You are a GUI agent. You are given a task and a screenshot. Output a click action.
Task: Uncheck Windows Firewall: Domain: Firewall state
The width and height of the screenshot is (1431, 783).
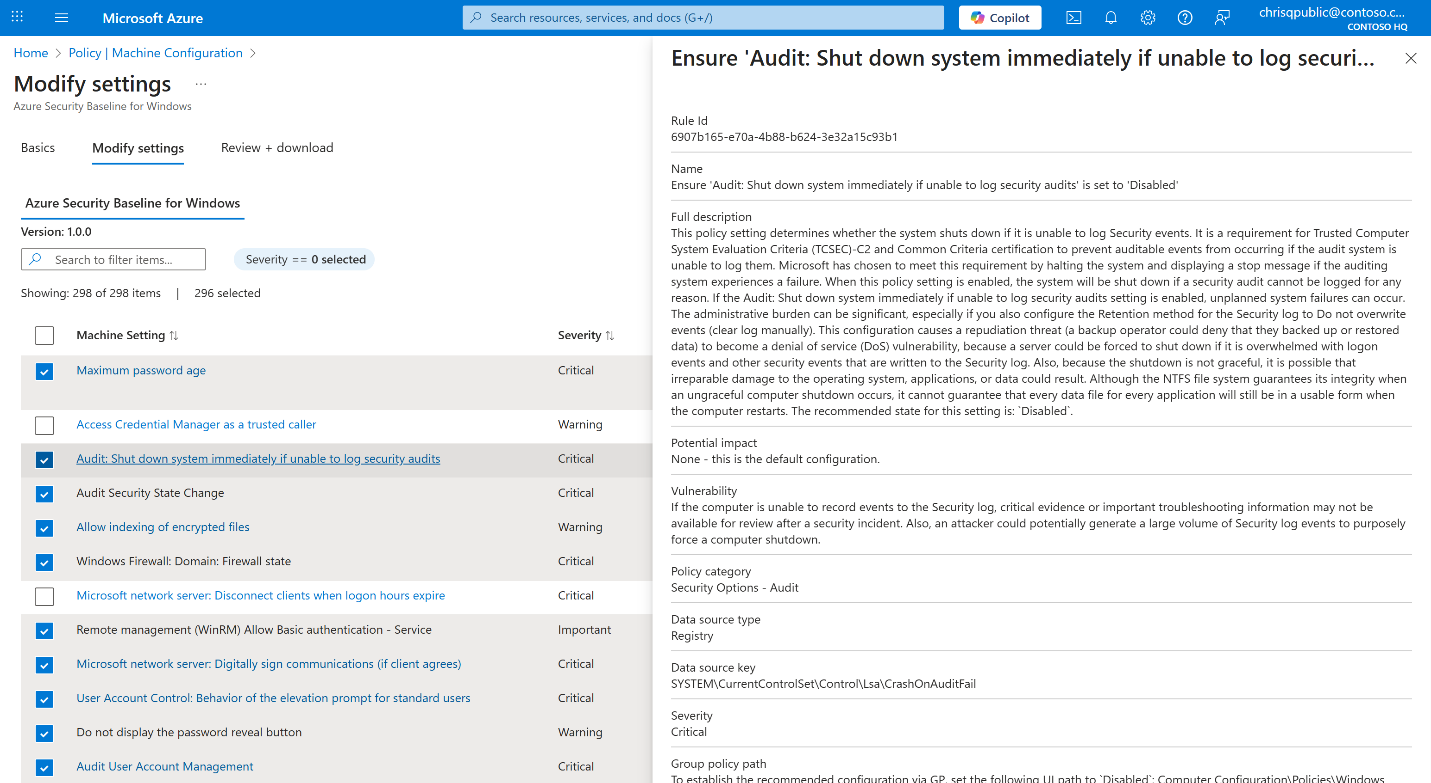[44, 562]
